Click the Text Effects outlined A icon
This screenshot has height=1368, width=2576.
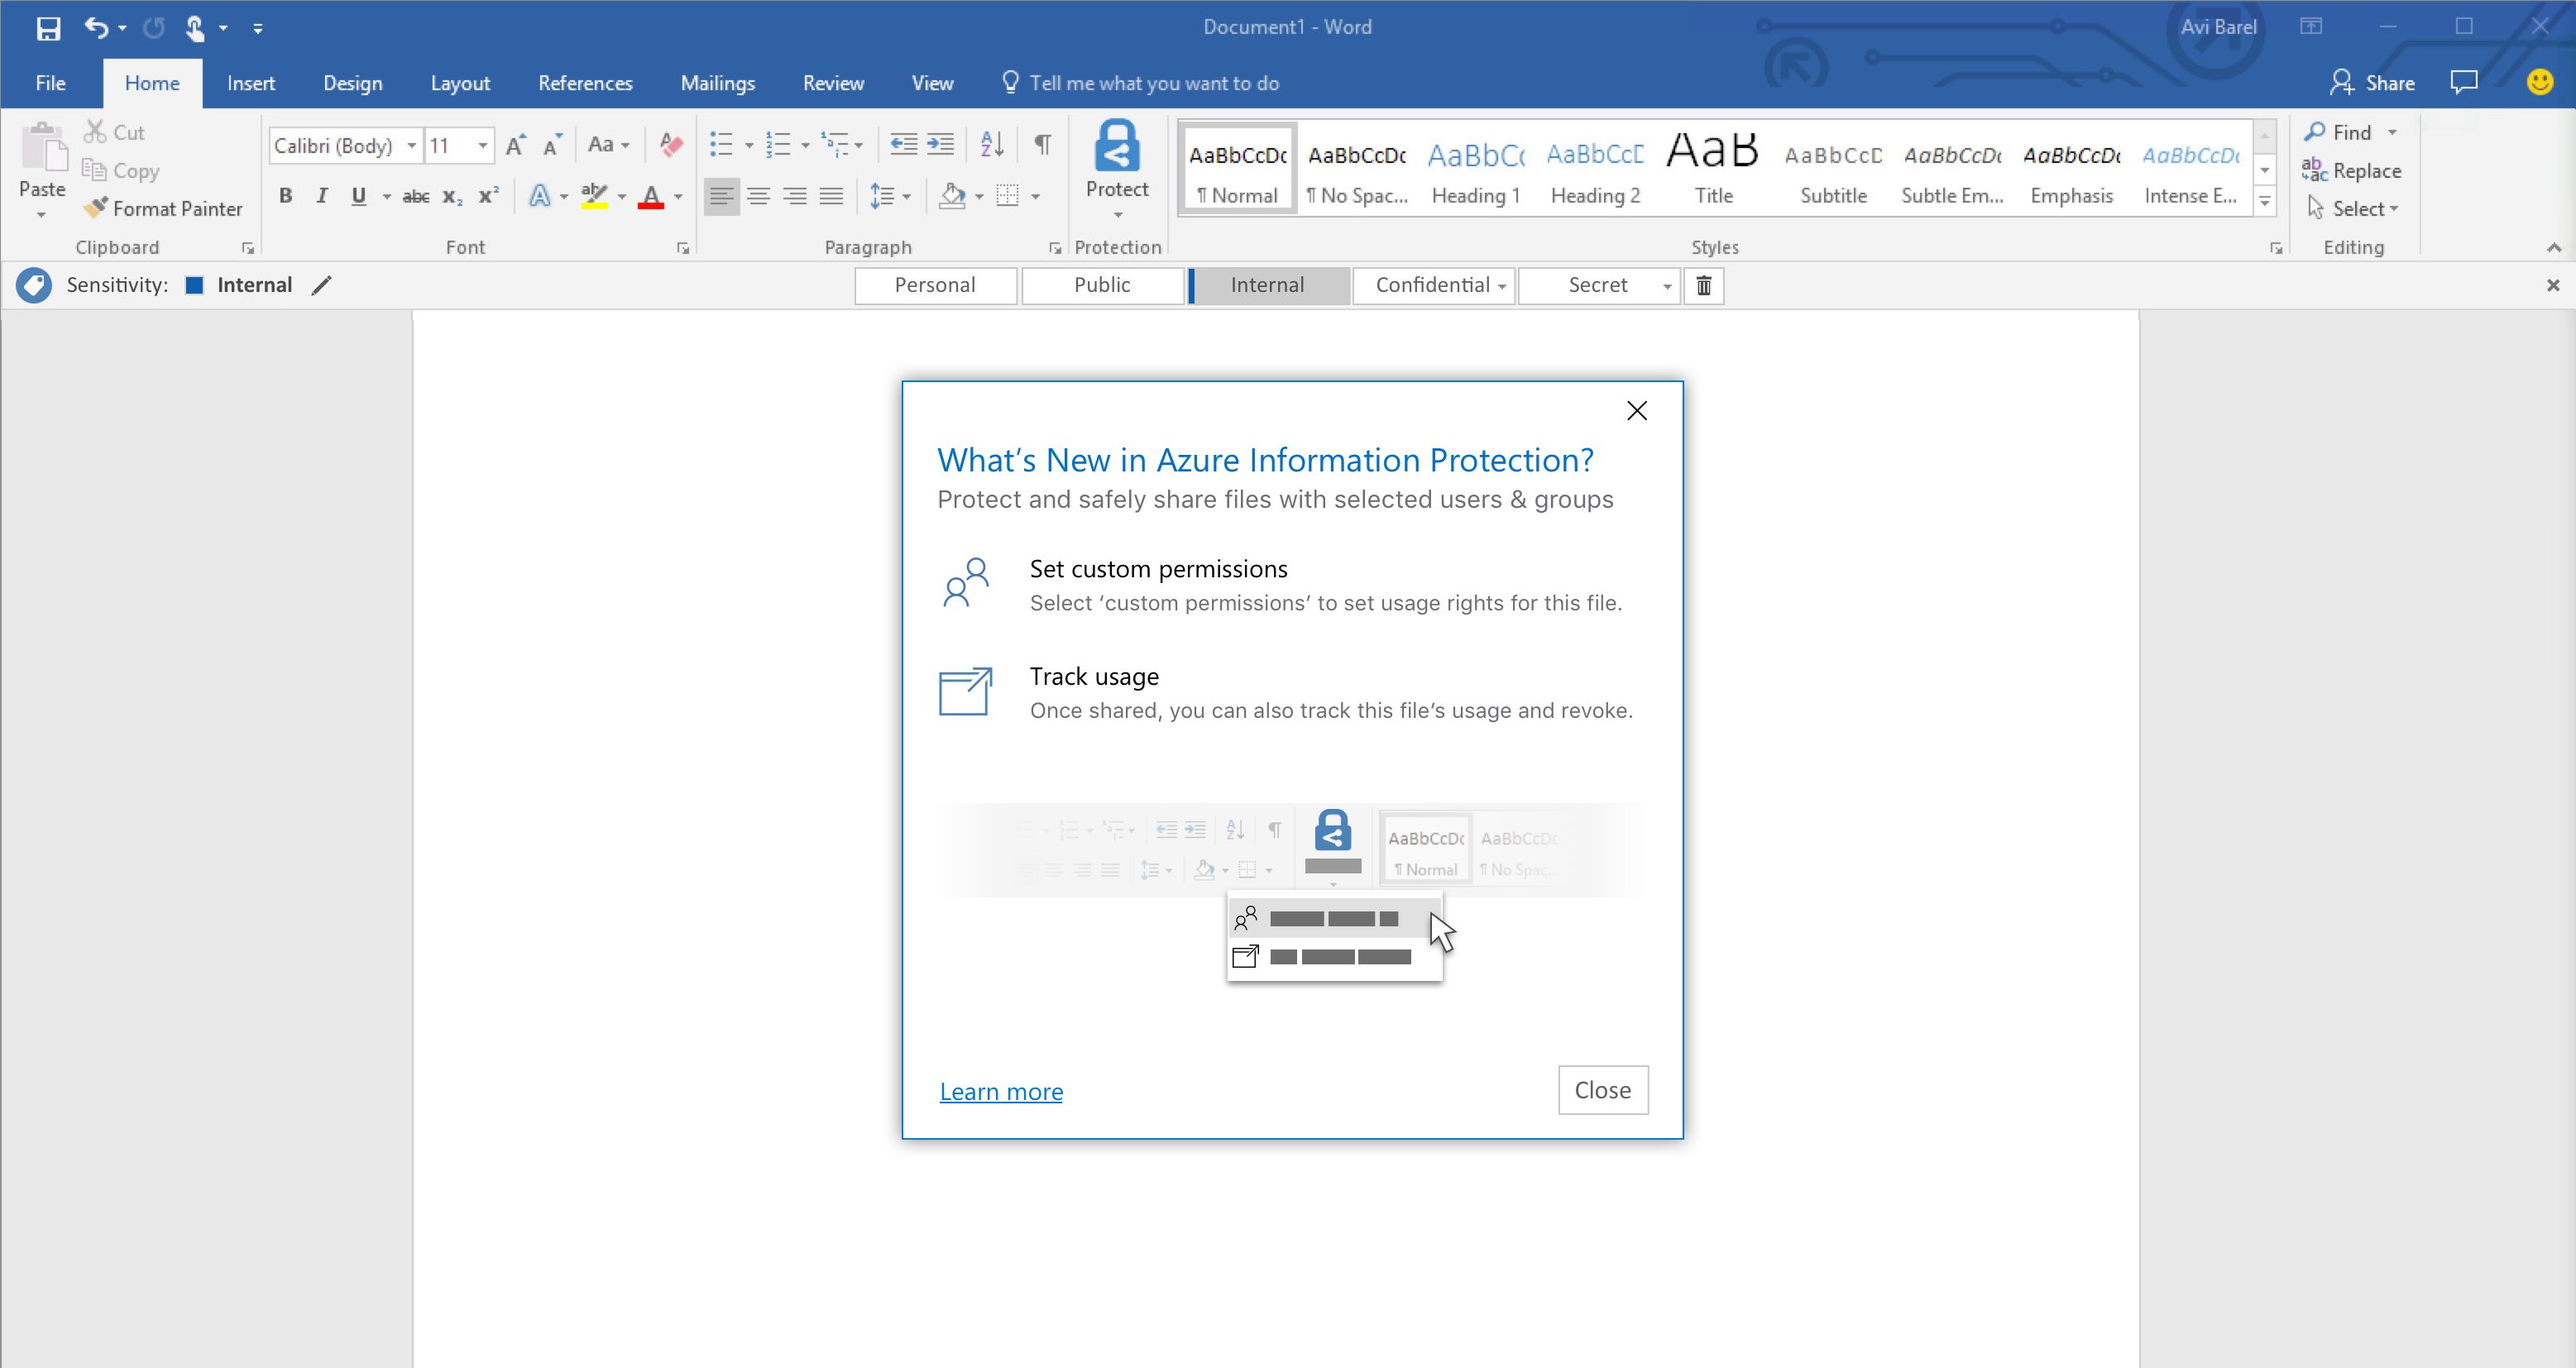pyautogui.click(x=539, y=196)
